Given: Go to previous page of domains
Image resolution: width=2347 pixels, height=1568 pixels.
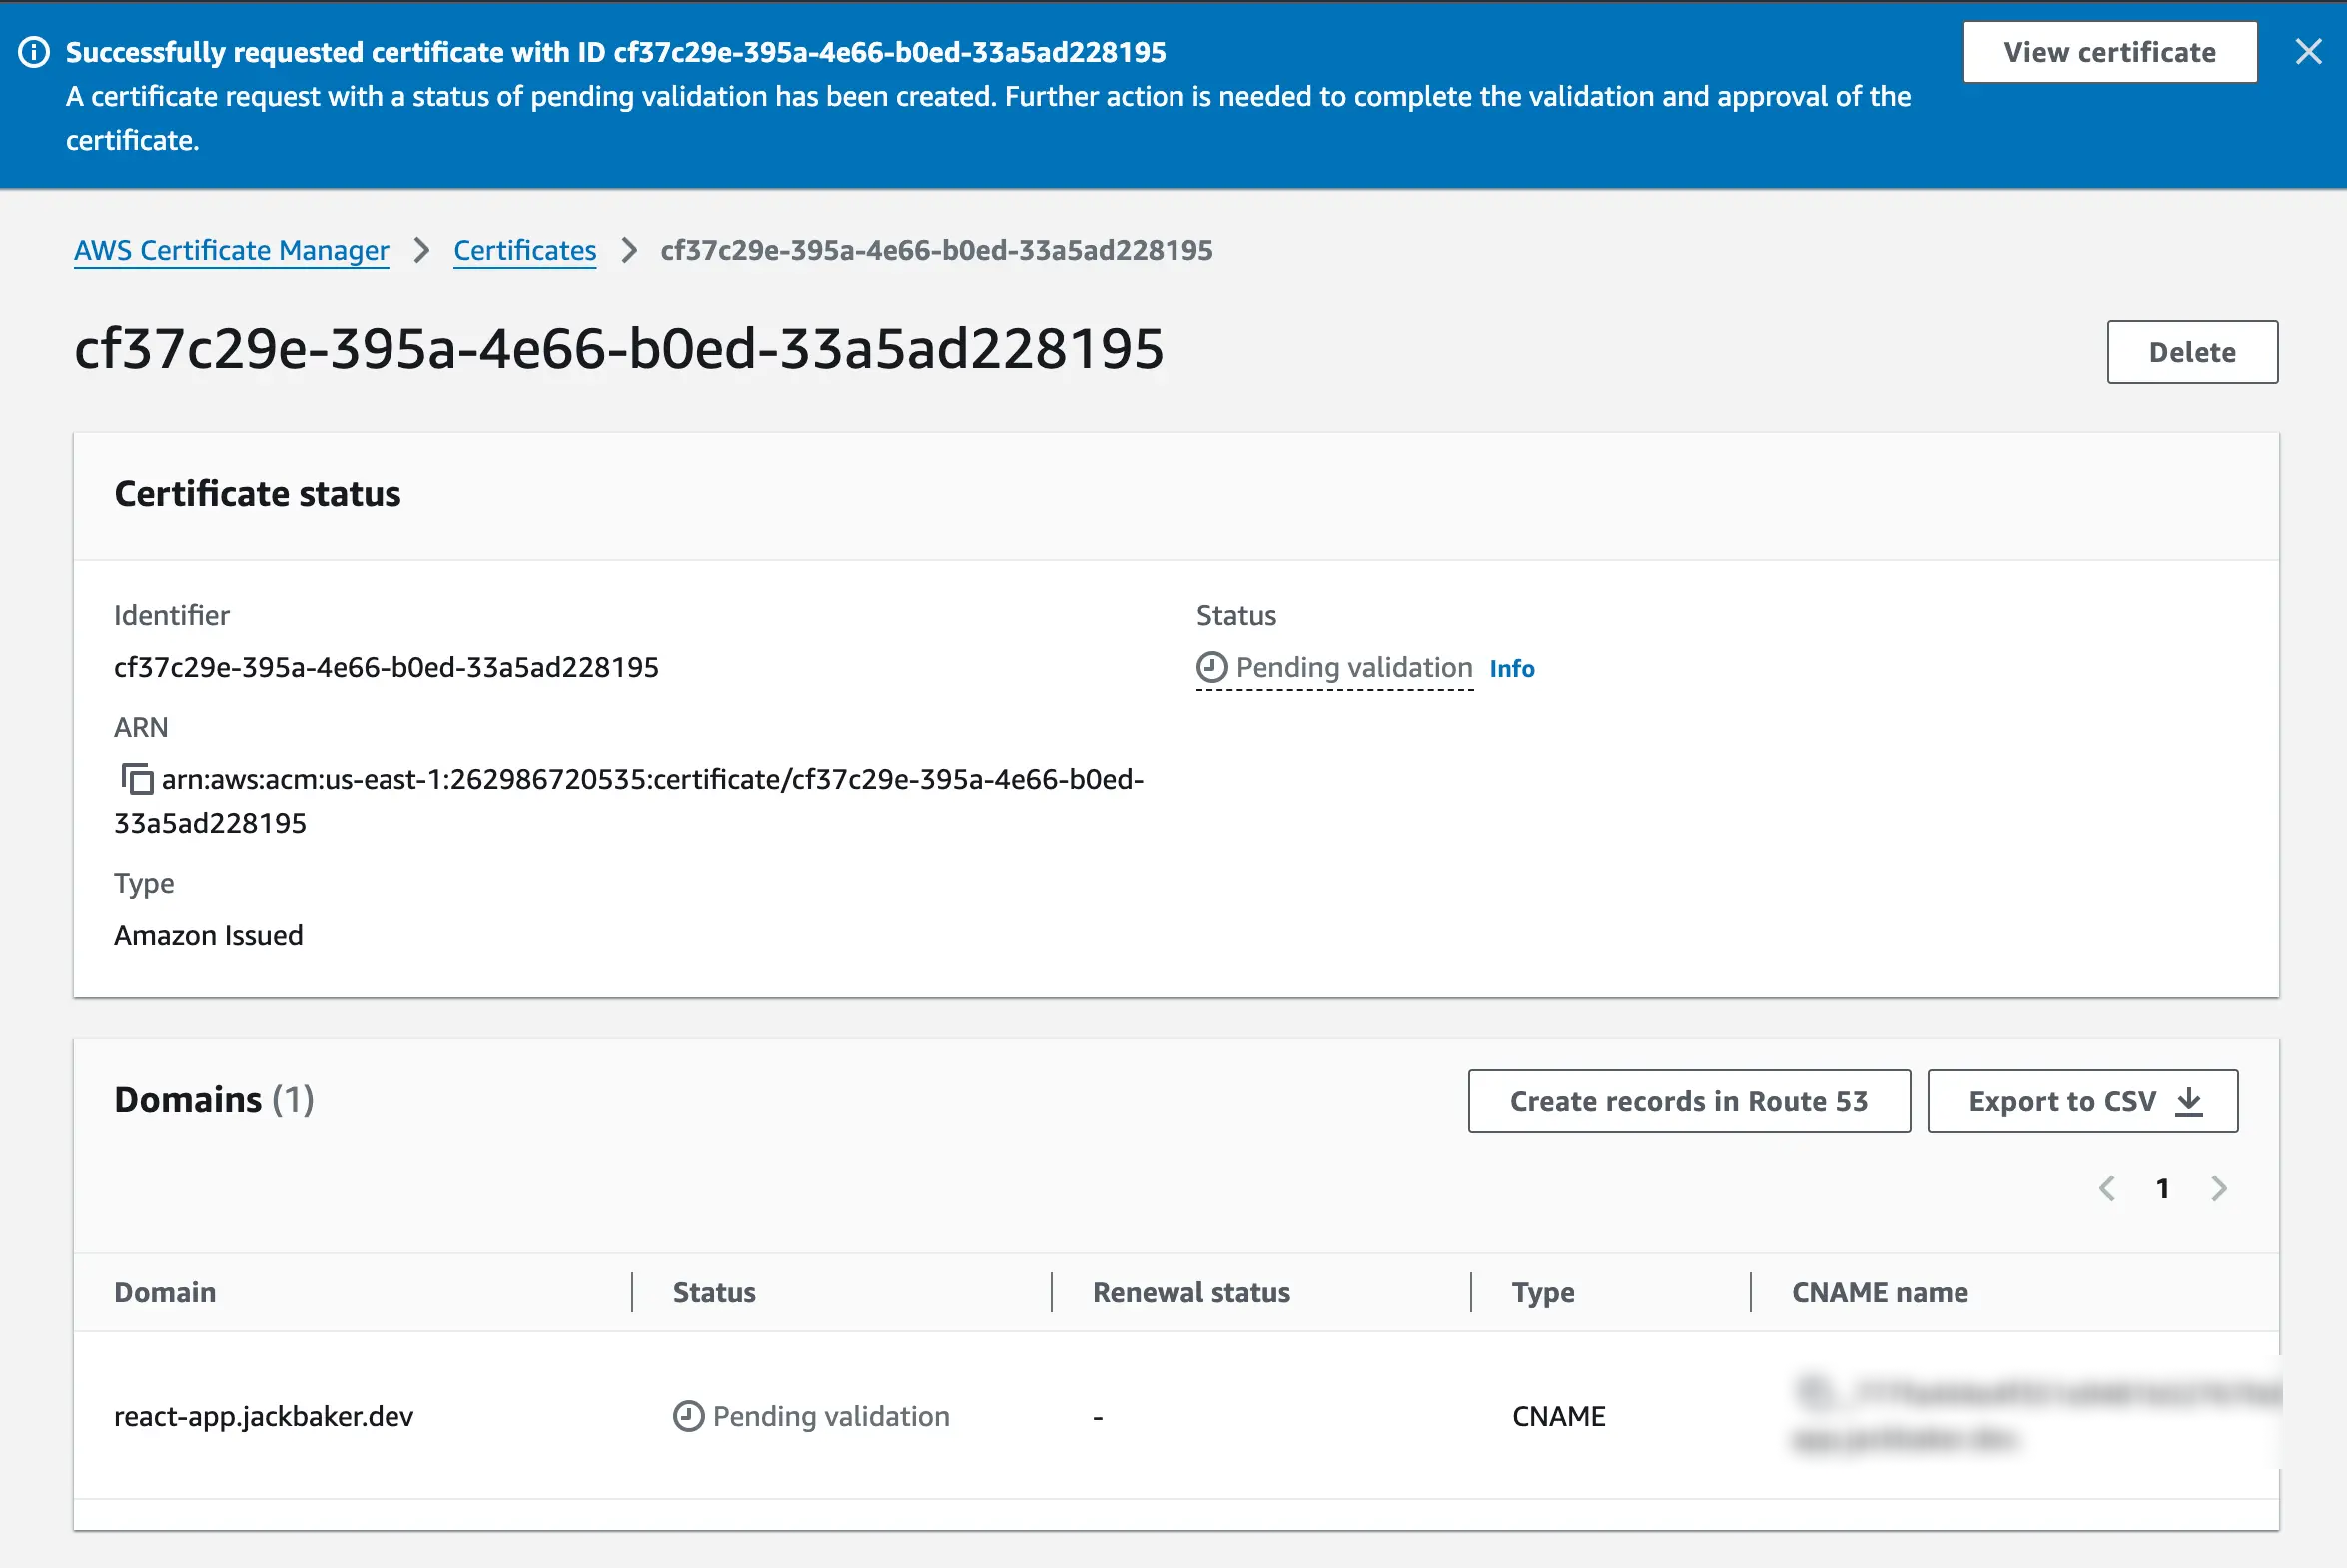Looking at the screenshot, I should (2107, 1189).
